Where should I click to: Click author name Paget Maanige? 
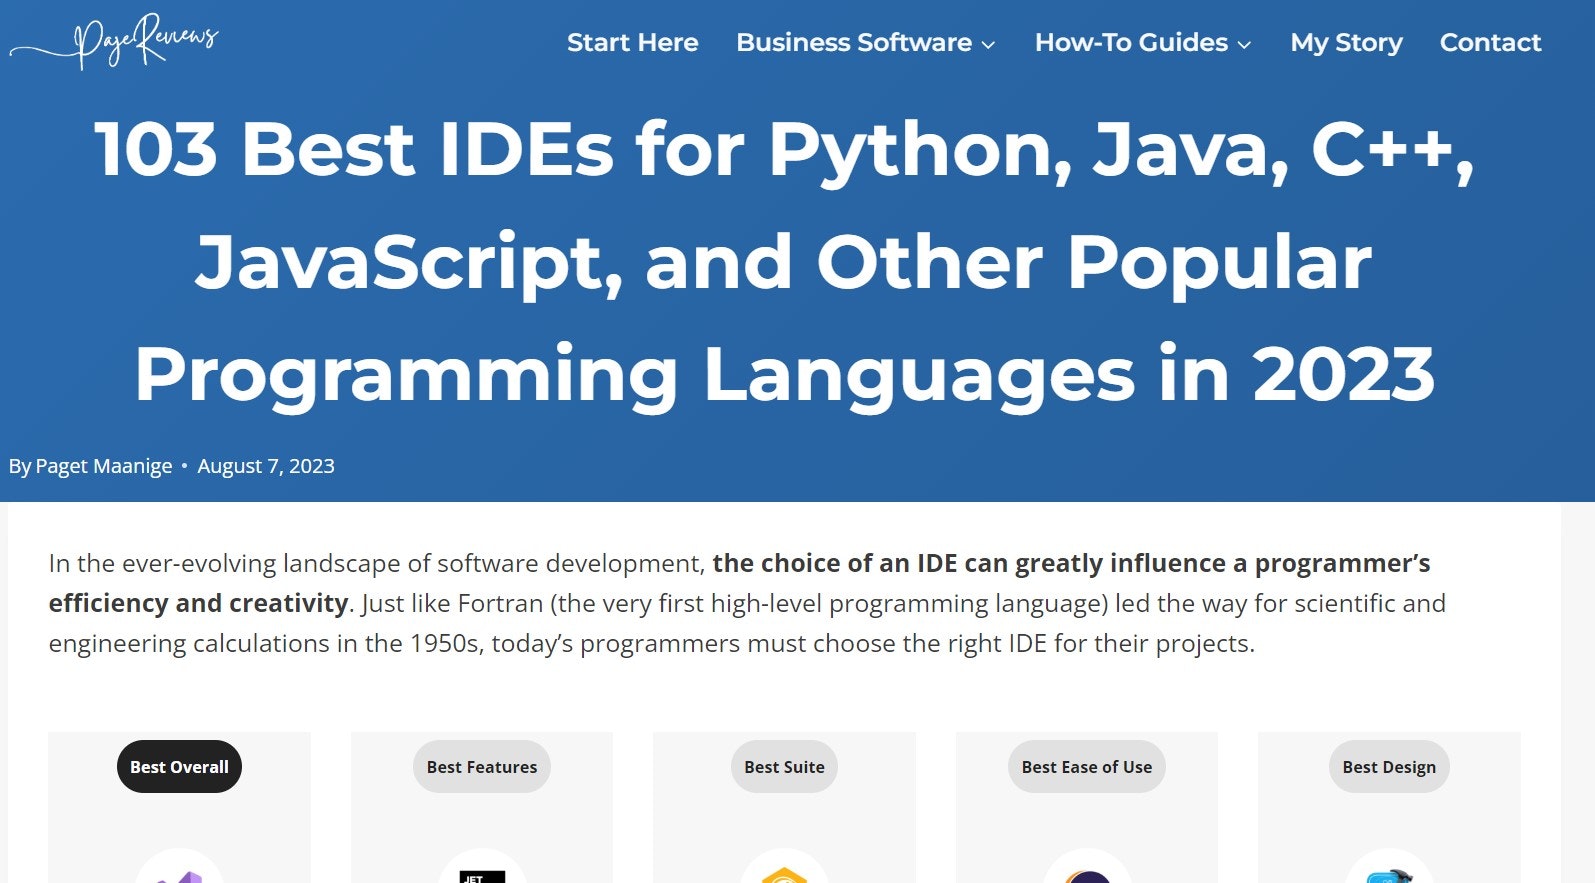[x=104, y=466]
